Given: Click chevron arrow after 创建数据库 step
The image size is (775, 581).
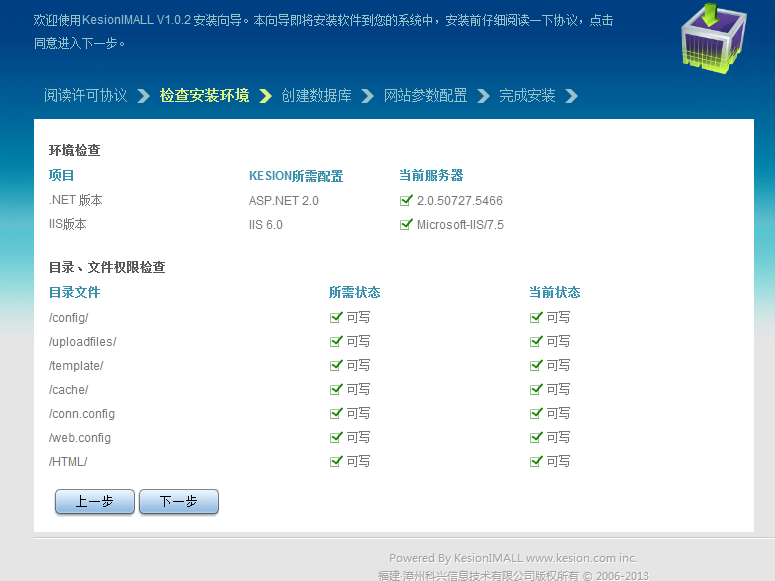Looking at the screenshot, I should point(367,96).
